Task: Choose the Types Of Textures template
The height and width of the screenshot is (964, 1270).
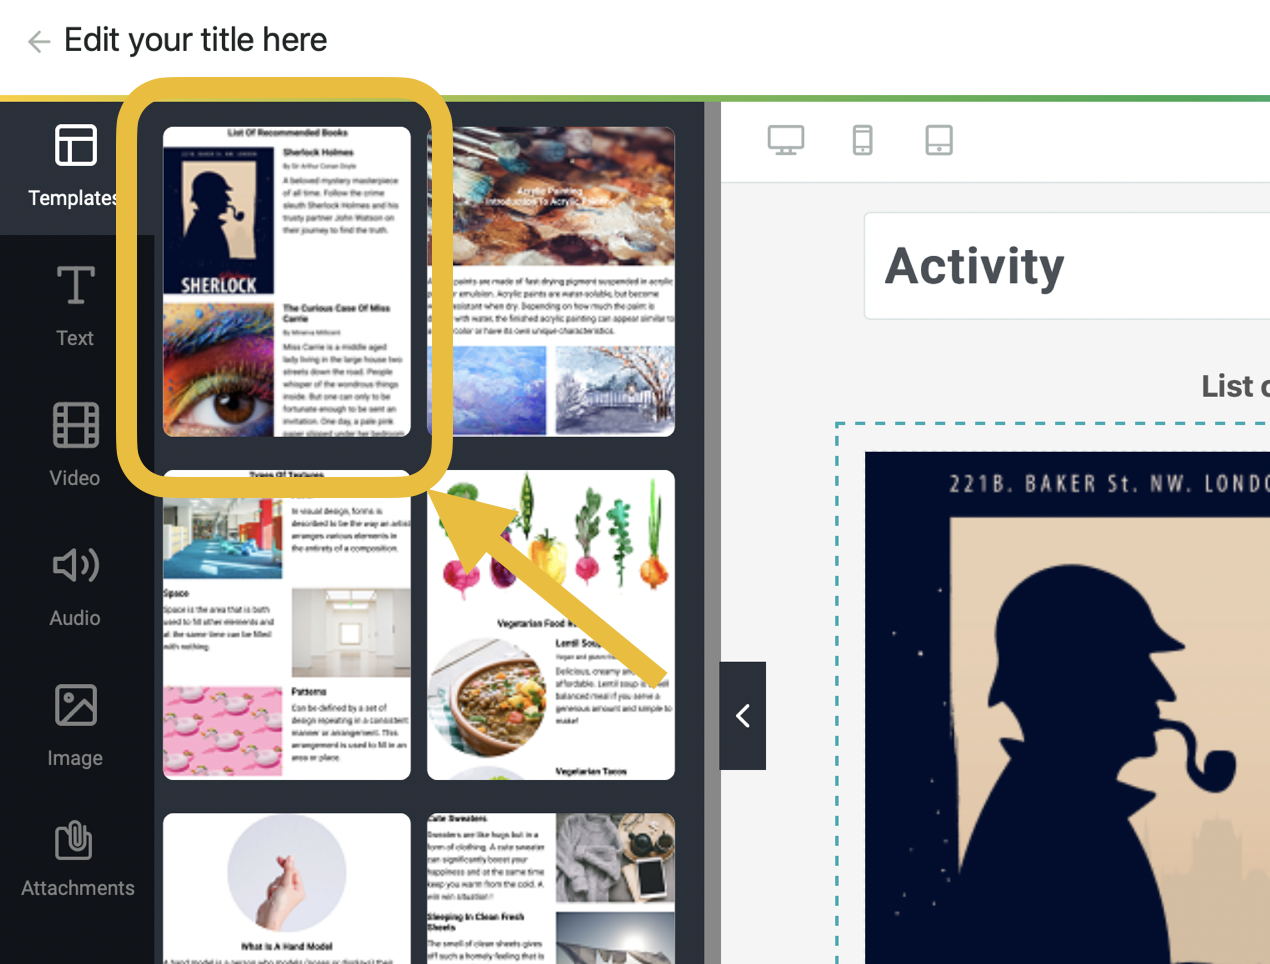Action: (287, 625)
